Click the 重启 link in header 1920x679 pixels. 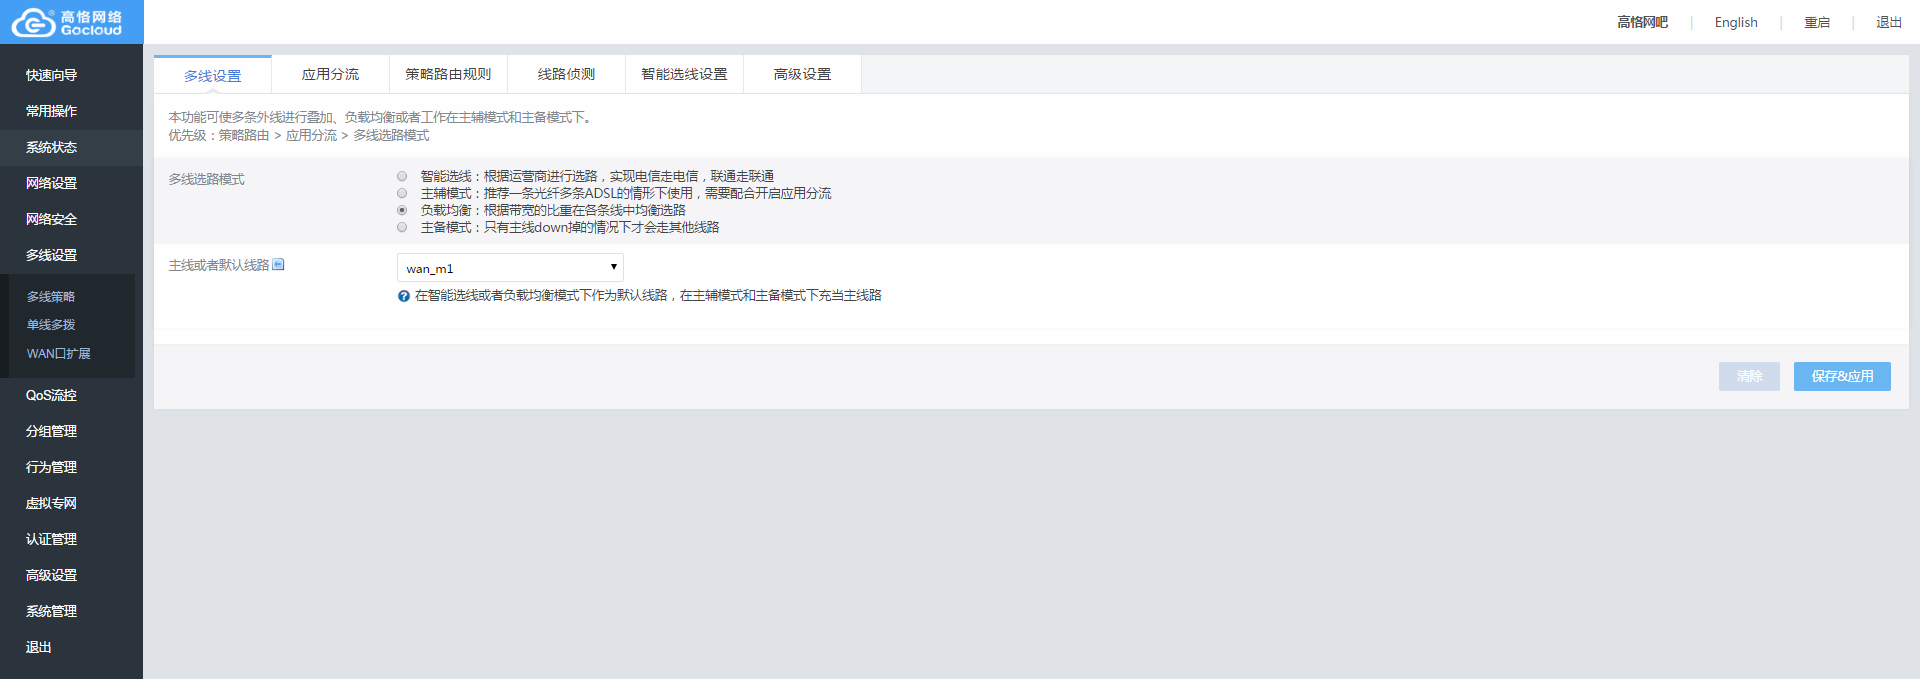coord(1816,22)
